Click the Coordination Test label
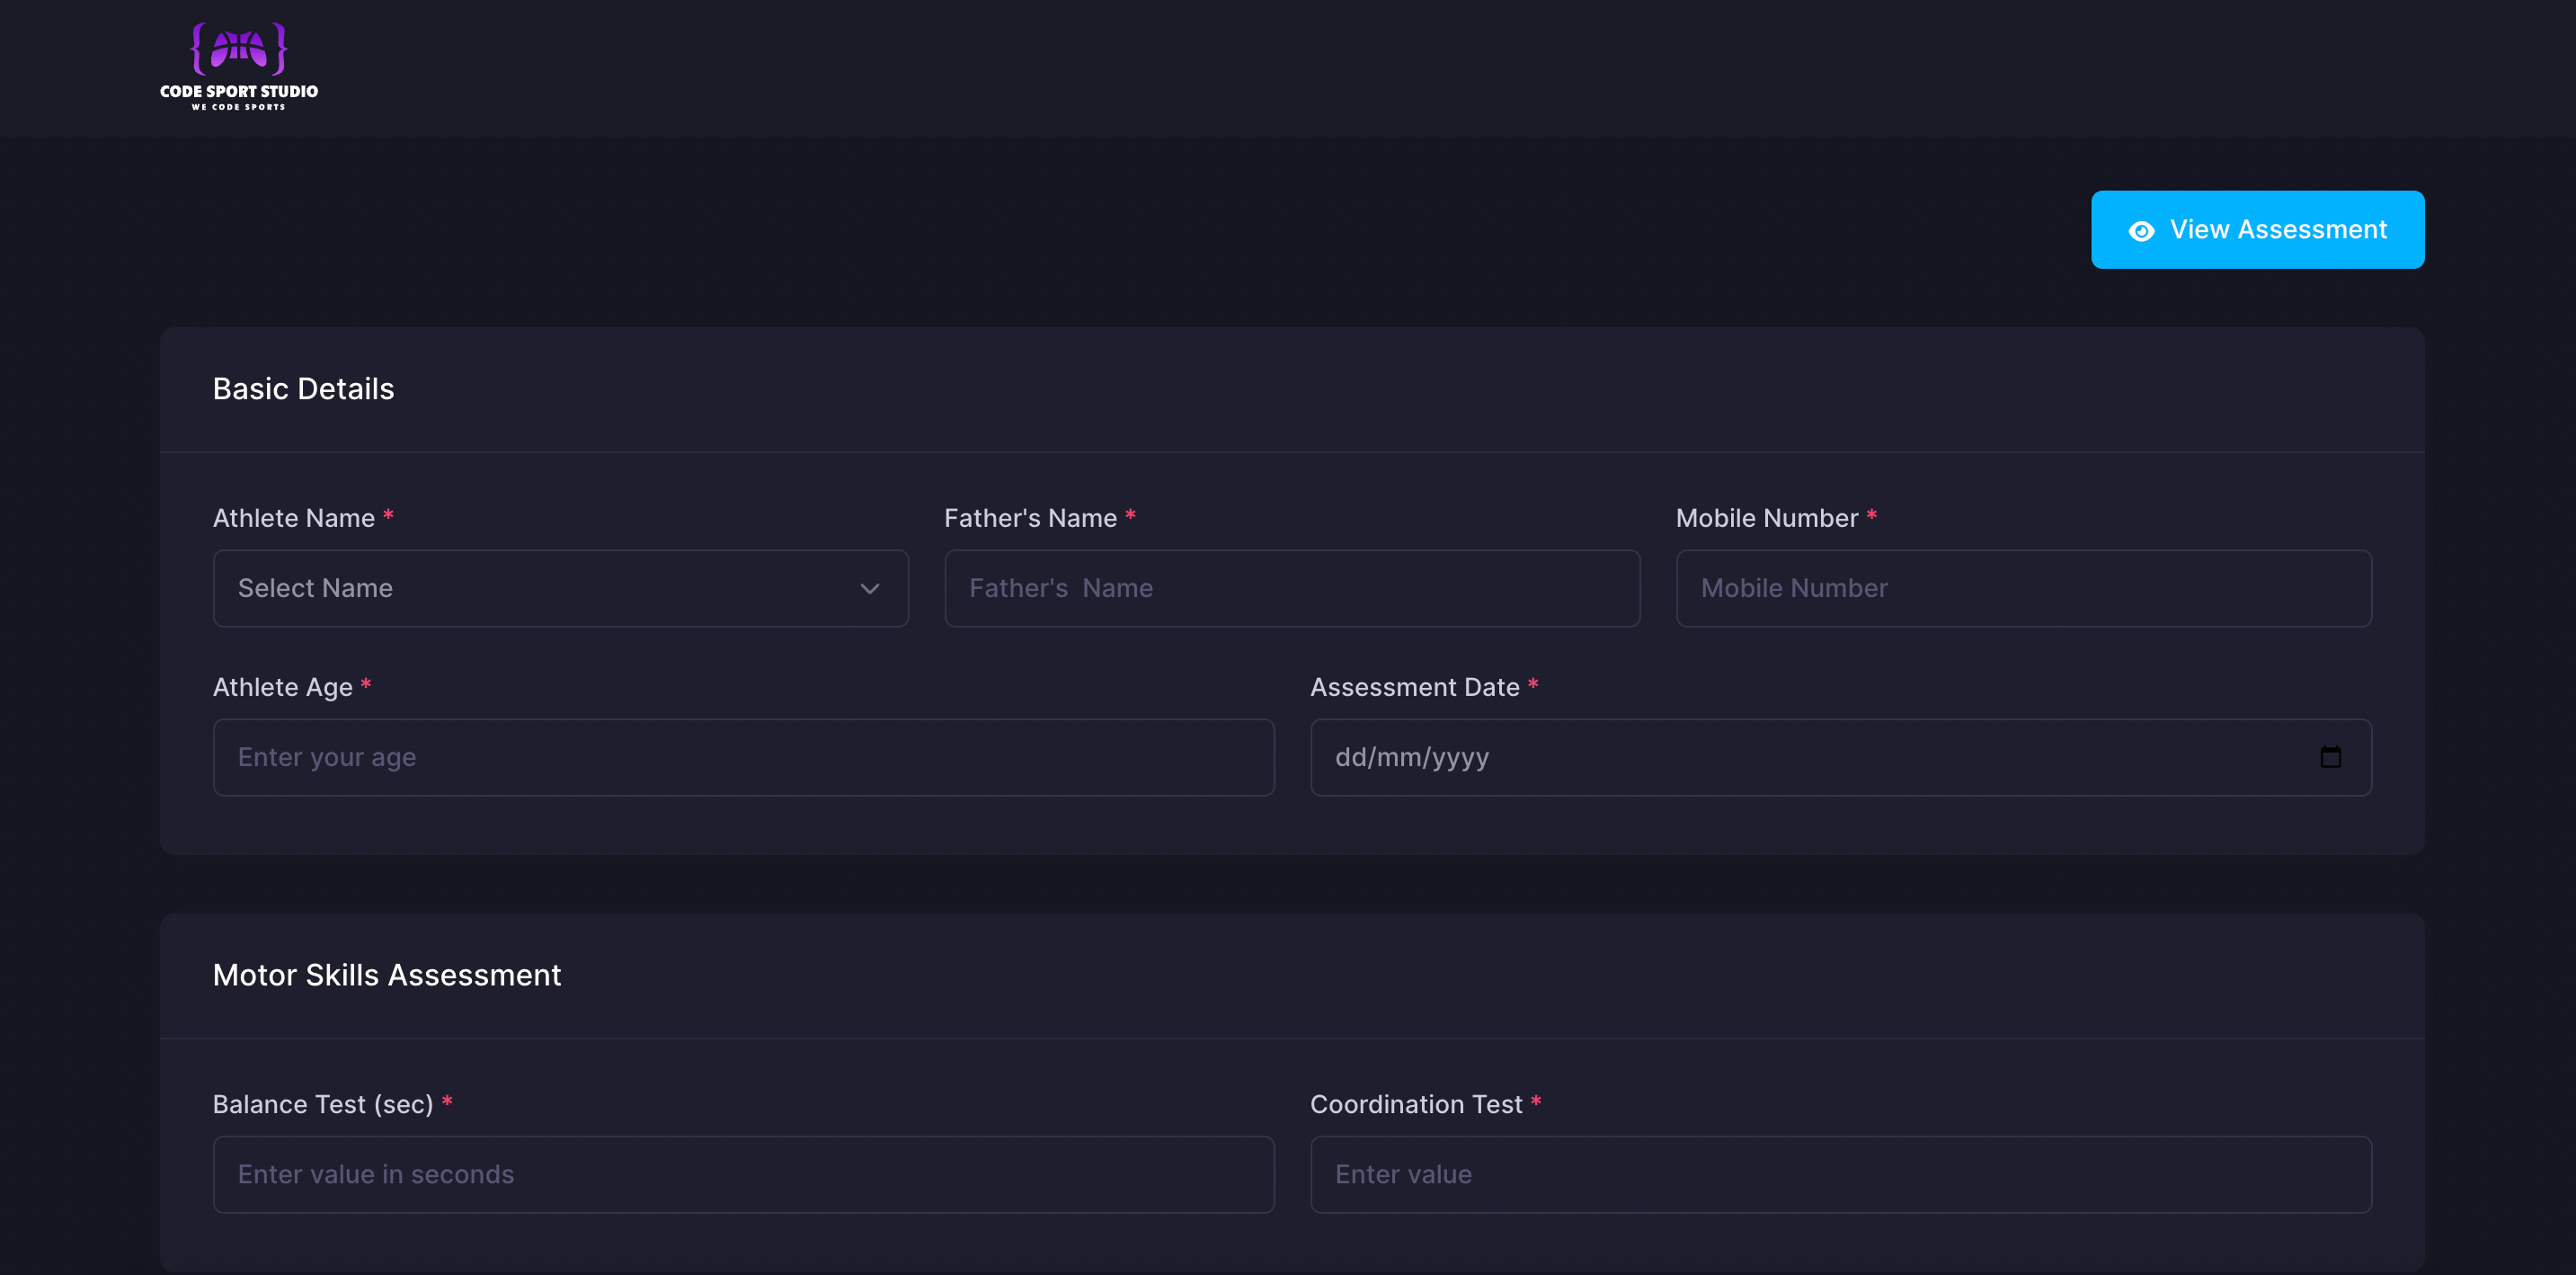The width and height of the screenshot is (2576, 1275). click(x=1415, y=1104)
